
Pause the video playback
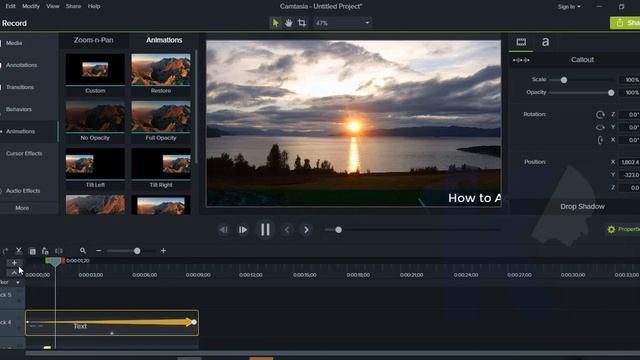pyautogui.click(x=265, y=230)
